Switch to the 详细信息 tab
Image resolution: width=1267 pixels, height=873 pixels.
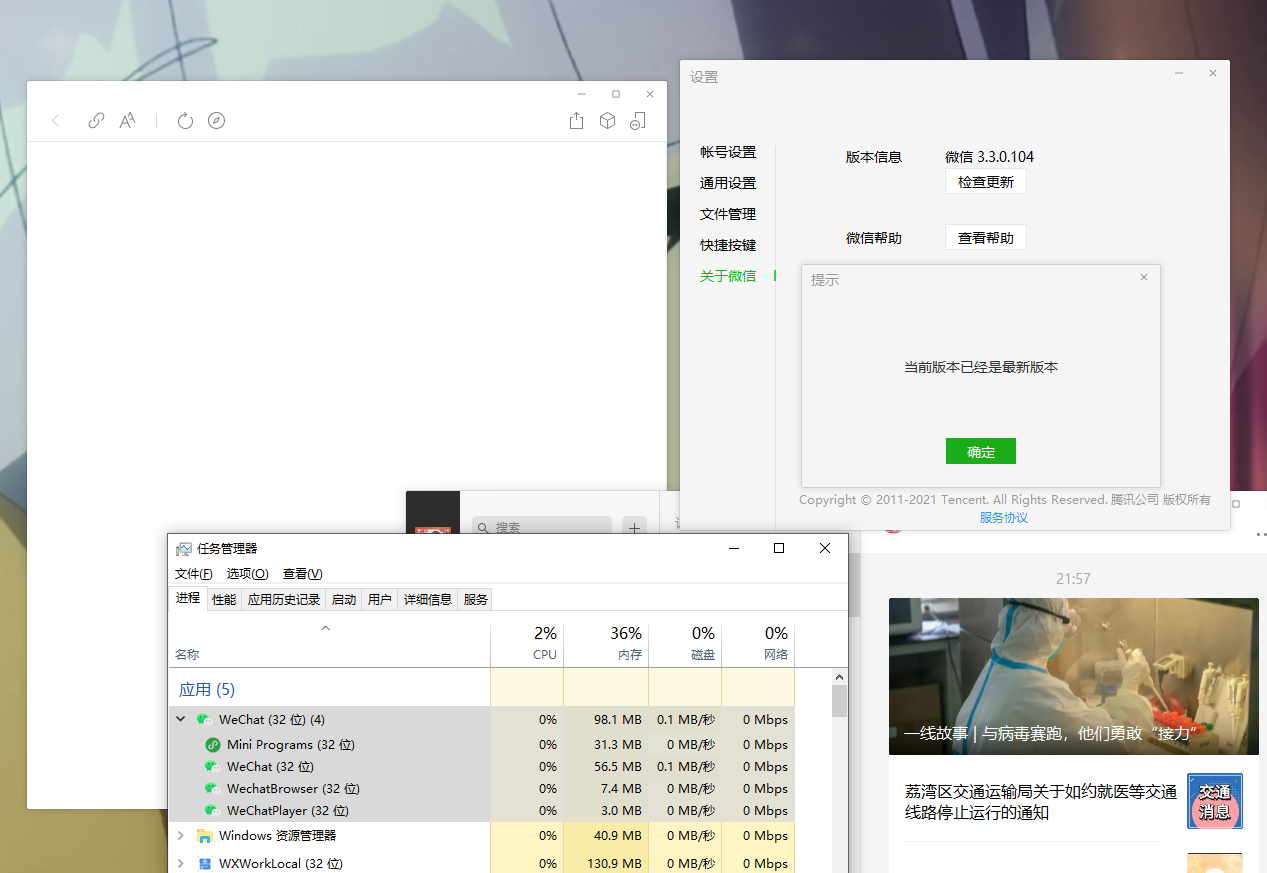point(428,599)
